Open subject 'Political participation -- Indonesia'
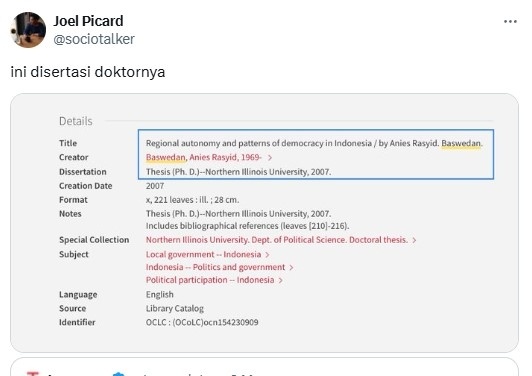This screenshot has height=376, width=532. point(210,280)
